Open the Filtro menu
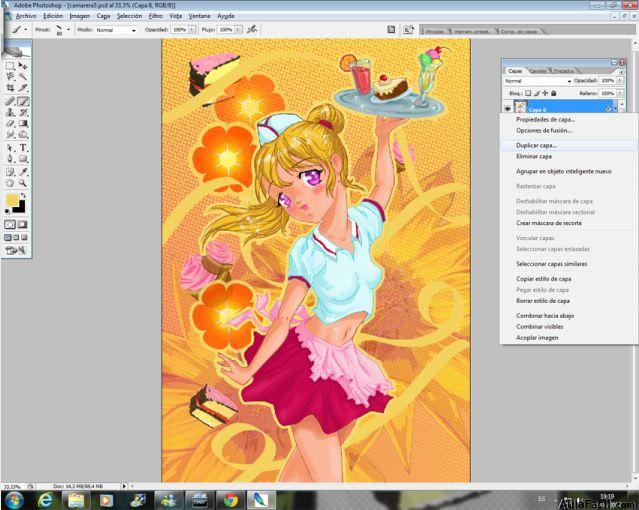The height and width of the screenshot is (510, 639). [x=156, y=16]
